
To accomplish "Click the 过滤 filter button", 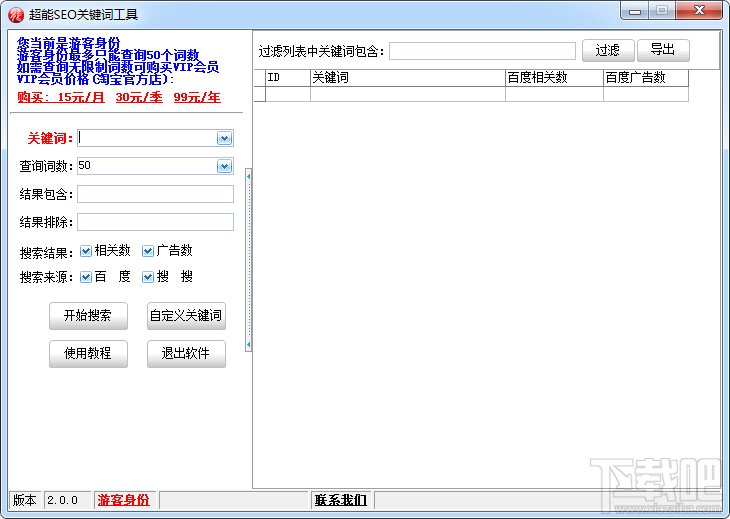I will click(x=608, y=50).
